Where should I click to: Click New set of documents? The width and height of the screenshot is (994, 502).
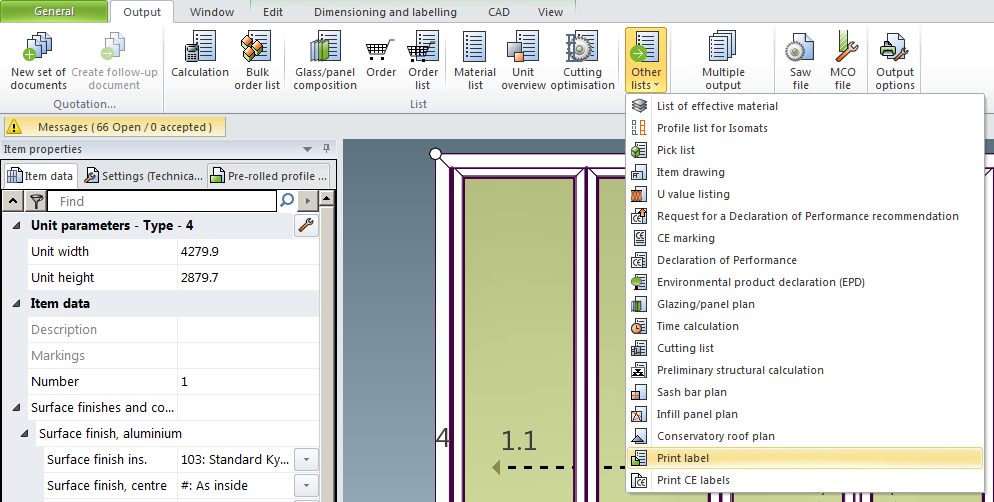(38, 59)
